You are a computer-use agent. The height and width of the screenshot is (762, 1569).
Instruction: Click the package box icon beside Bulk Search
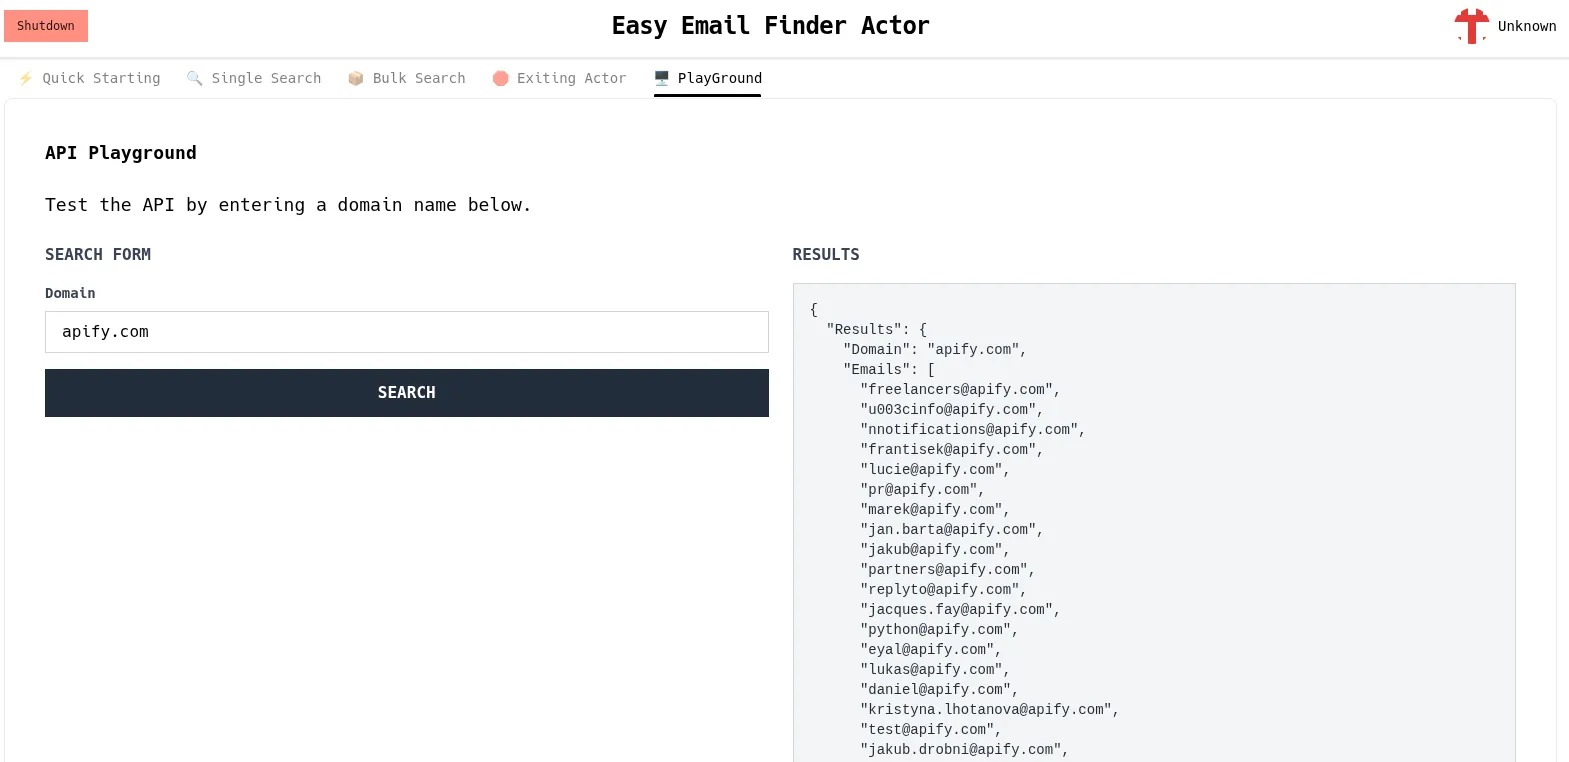pos(355,78)
